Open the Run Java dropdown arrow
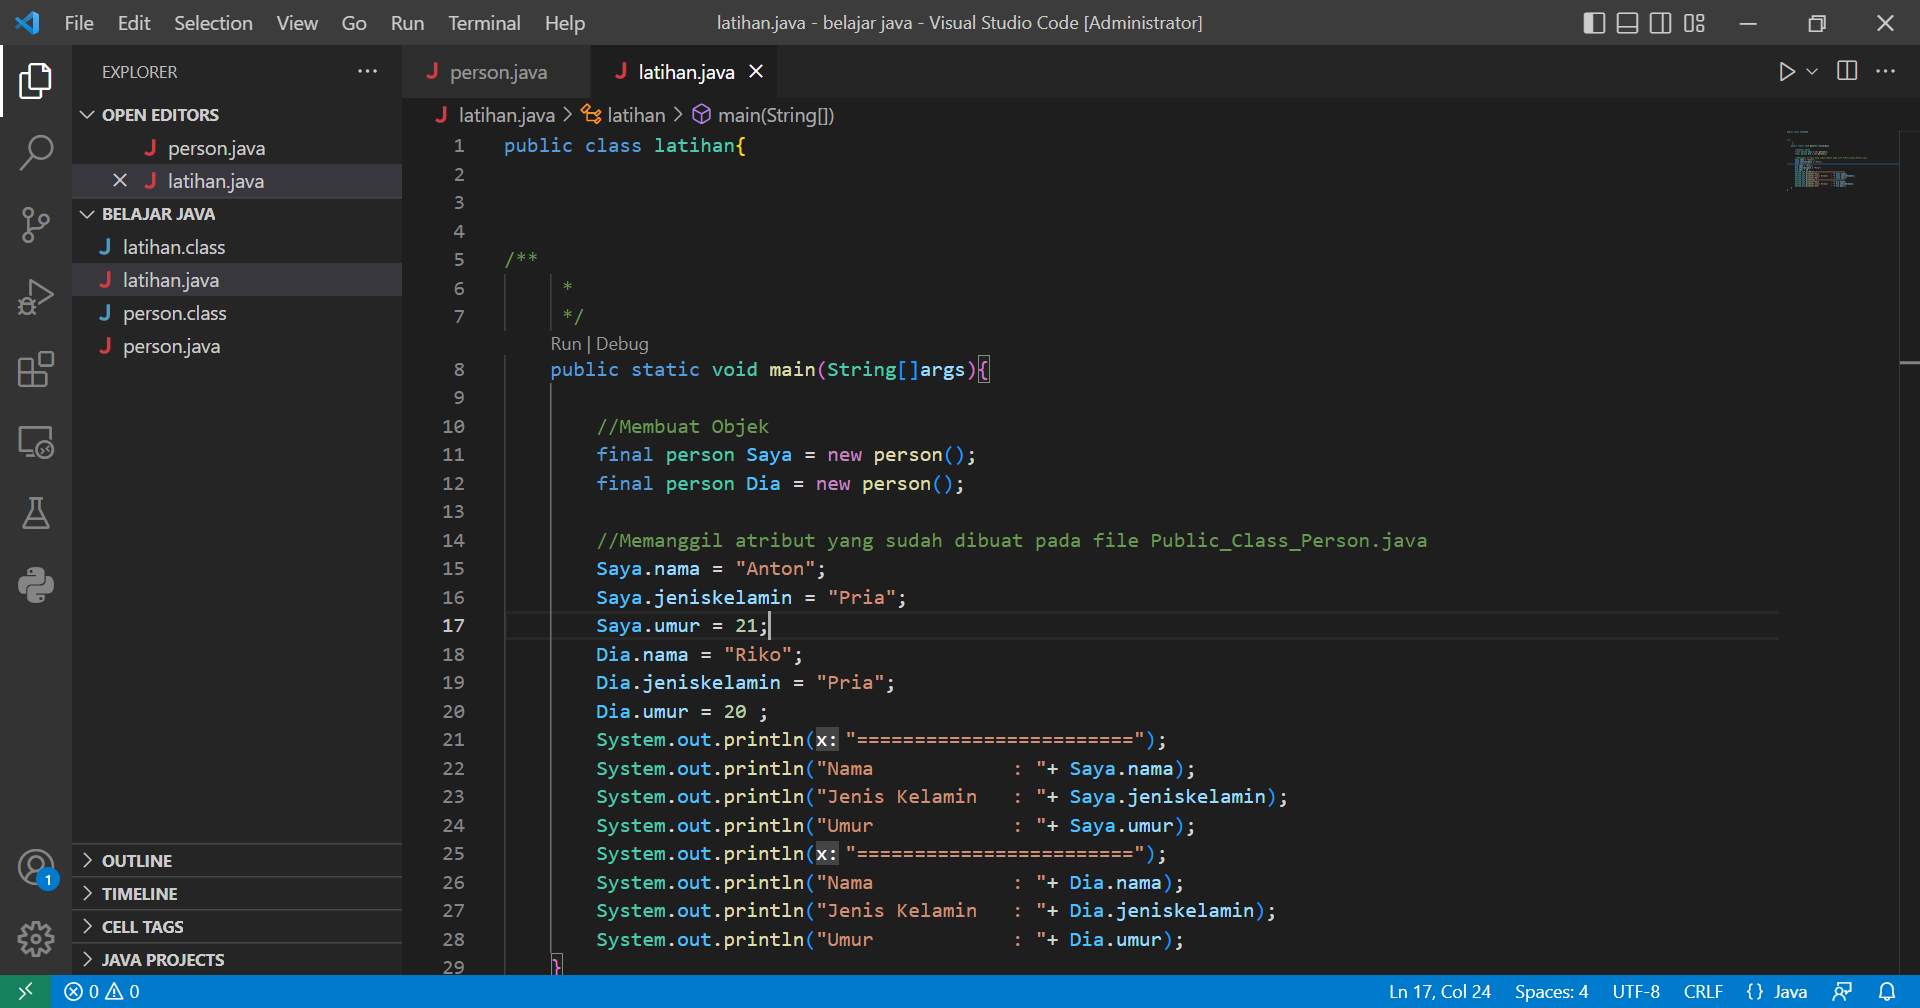Viewport: 1920px width, 1008px height. click(1811, 71)
